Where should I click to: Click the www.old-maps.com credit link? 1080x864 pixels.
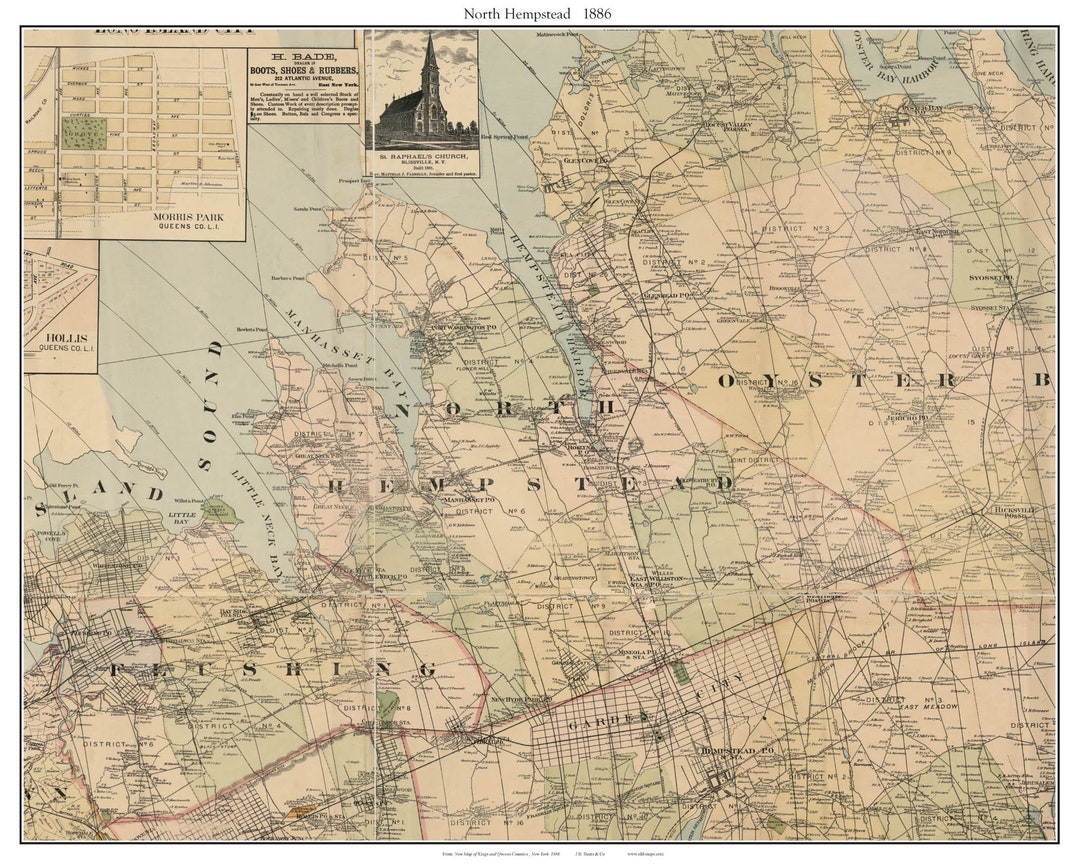(645, 853)
